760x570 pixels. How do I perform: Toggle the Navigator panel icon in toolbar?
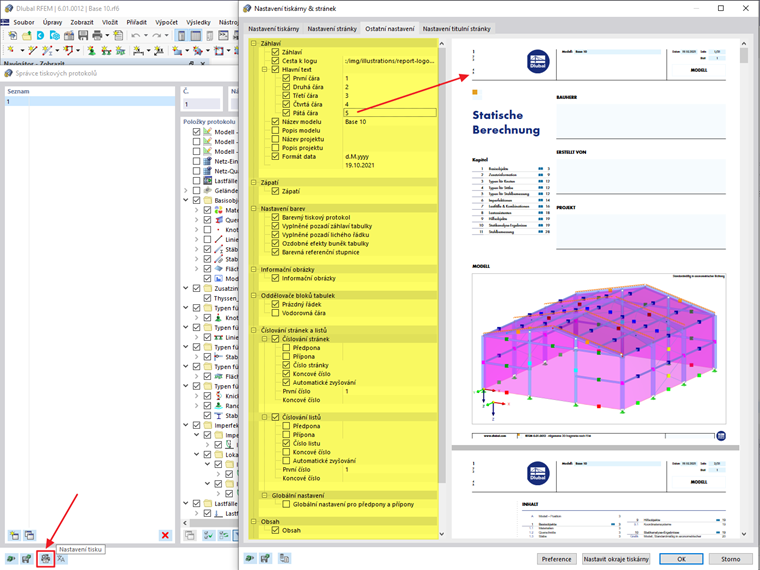coord(181,35)
